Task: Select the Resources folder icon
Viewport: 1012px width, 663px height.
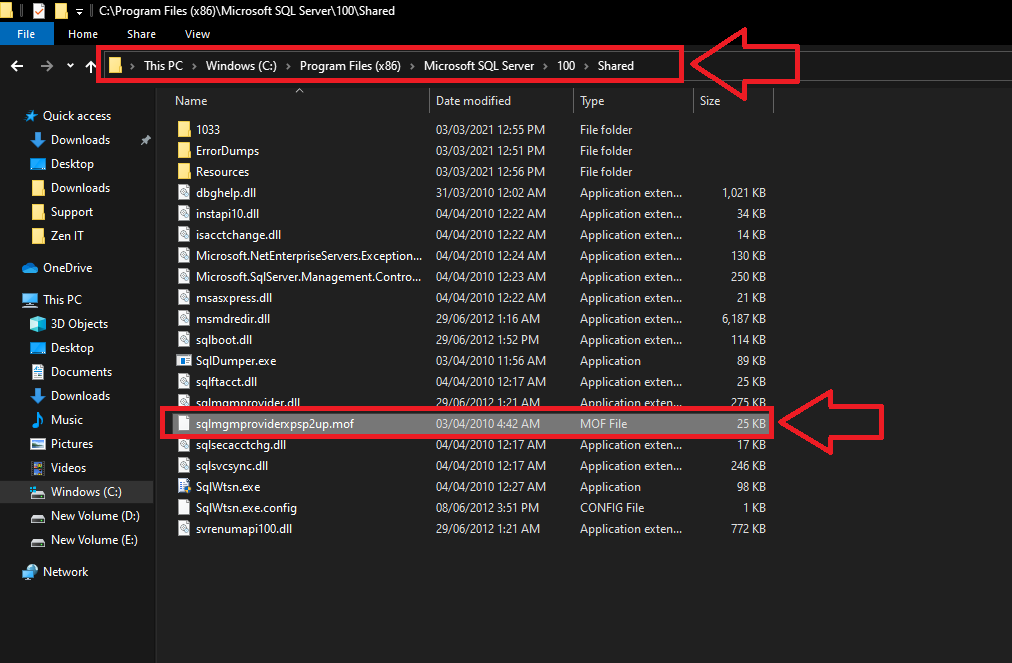Action: (184, 171)
